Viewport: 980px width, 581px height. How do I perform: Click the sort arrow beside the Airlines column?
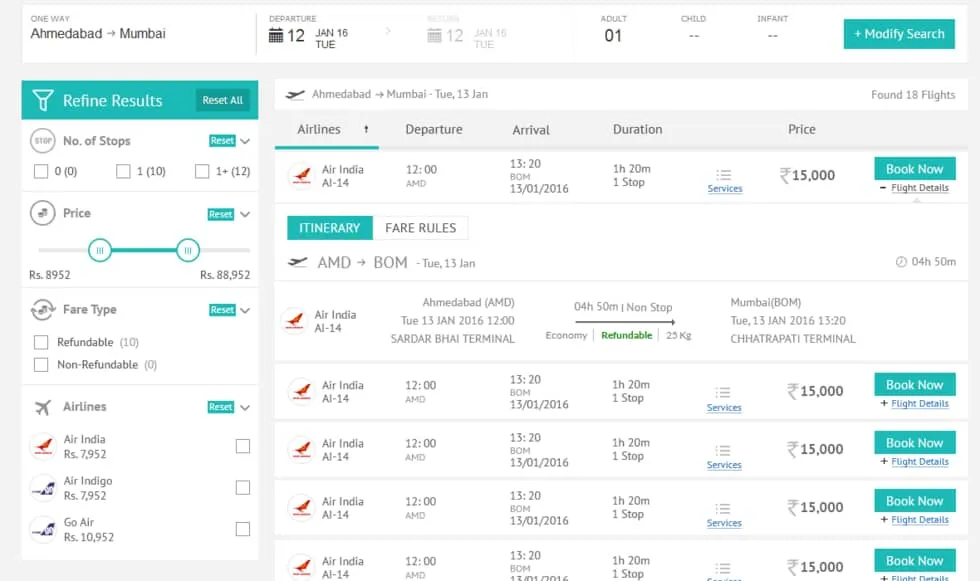tap(366, 129)
